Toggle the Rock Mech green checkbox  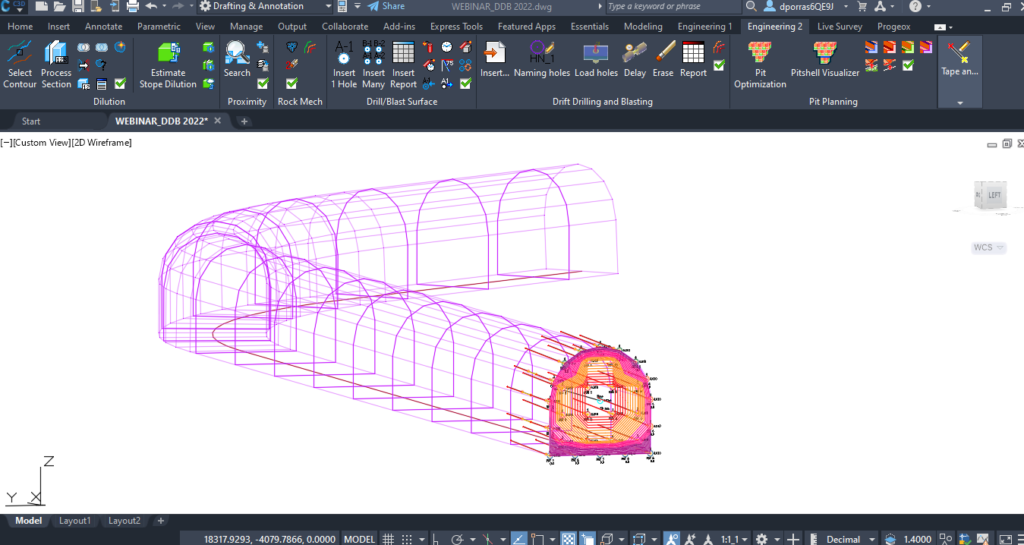[292, 84]
